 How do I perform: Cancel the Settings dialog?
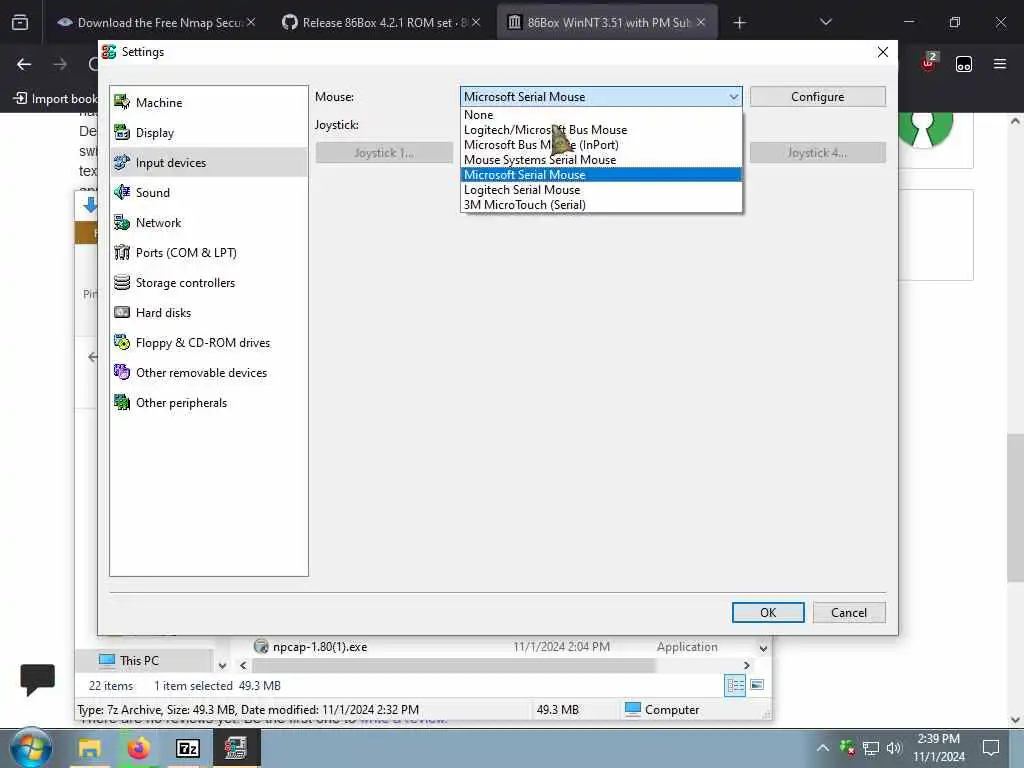coord(849,613)
